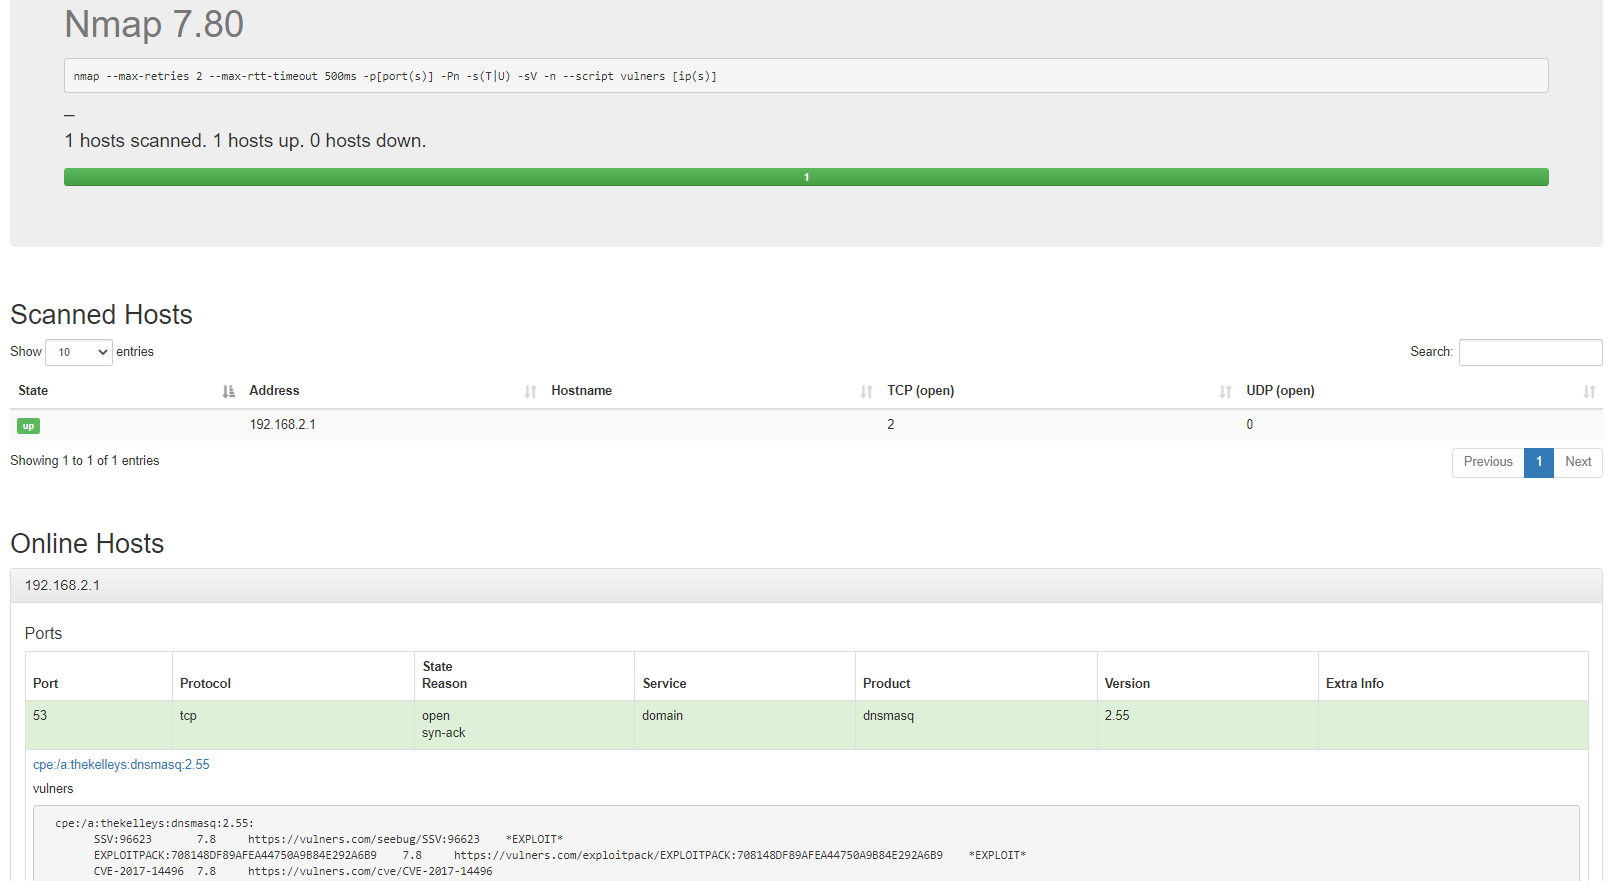
Task: Click the Next pagination button
Action: coord(1578,462)
